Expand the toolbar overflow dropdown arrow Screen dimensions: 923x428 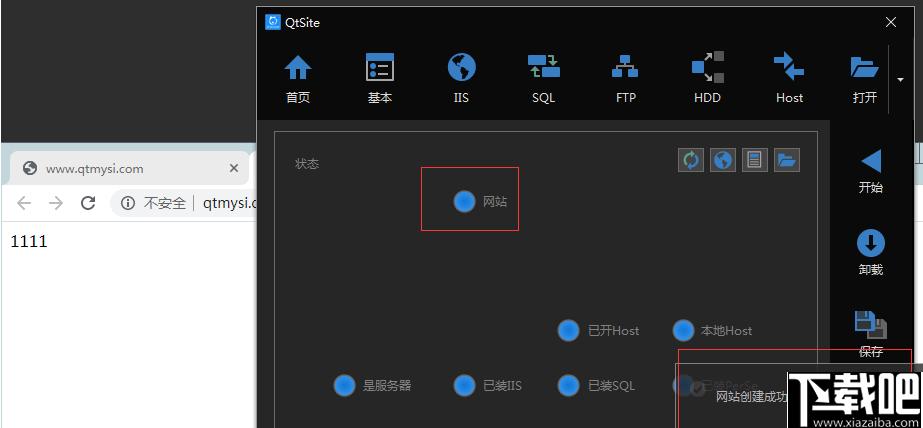click(900, 79)
